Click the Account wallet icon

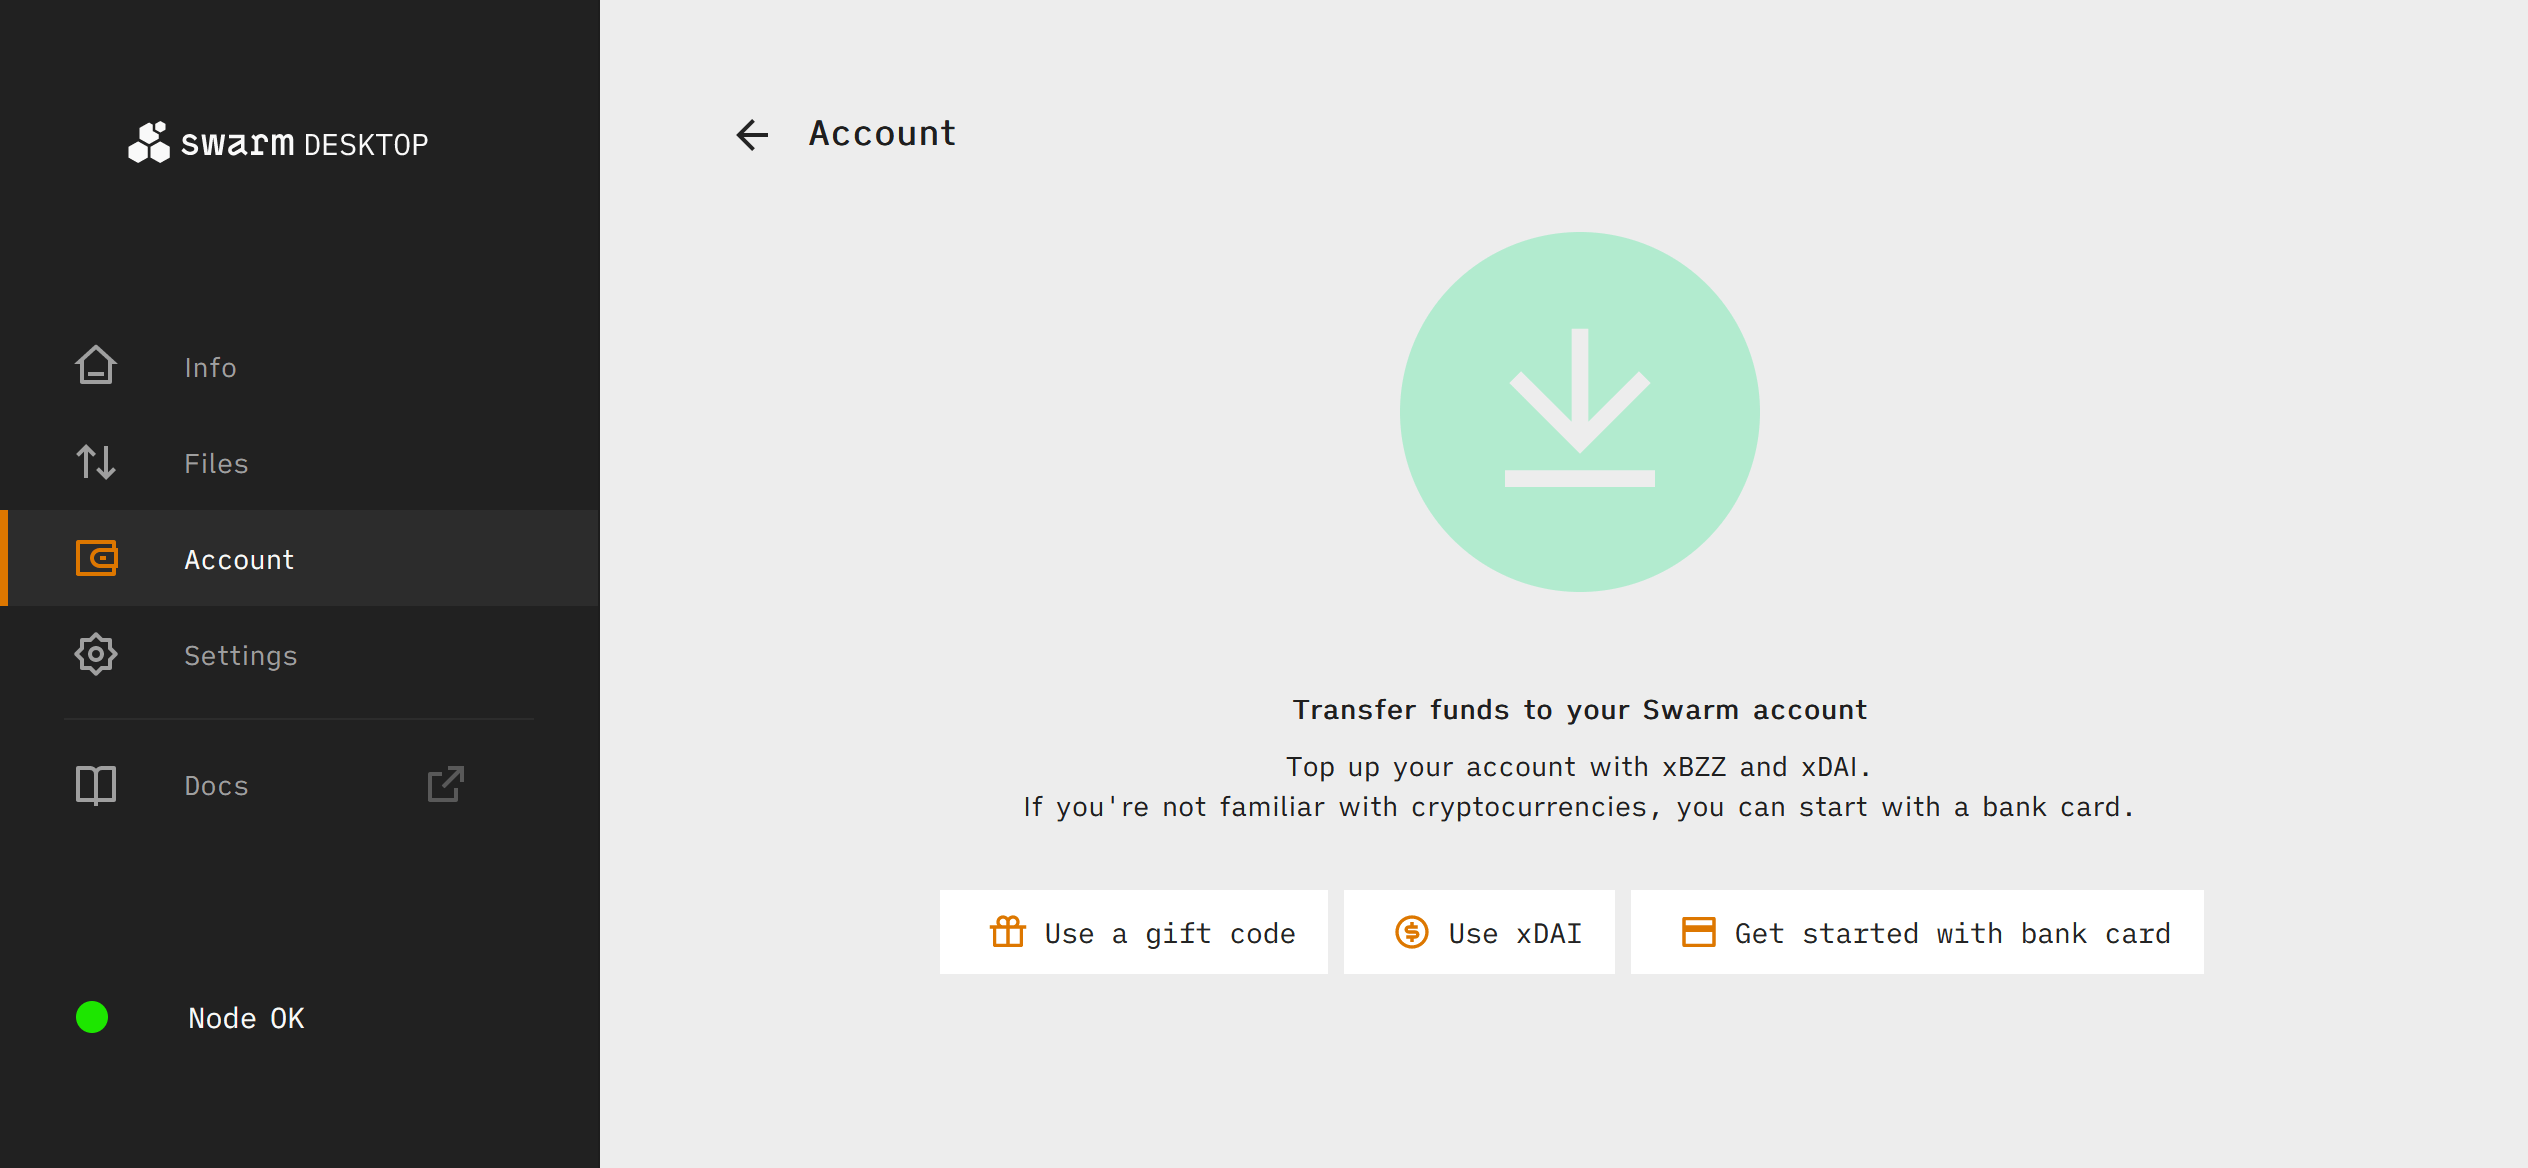pos(96,558)
